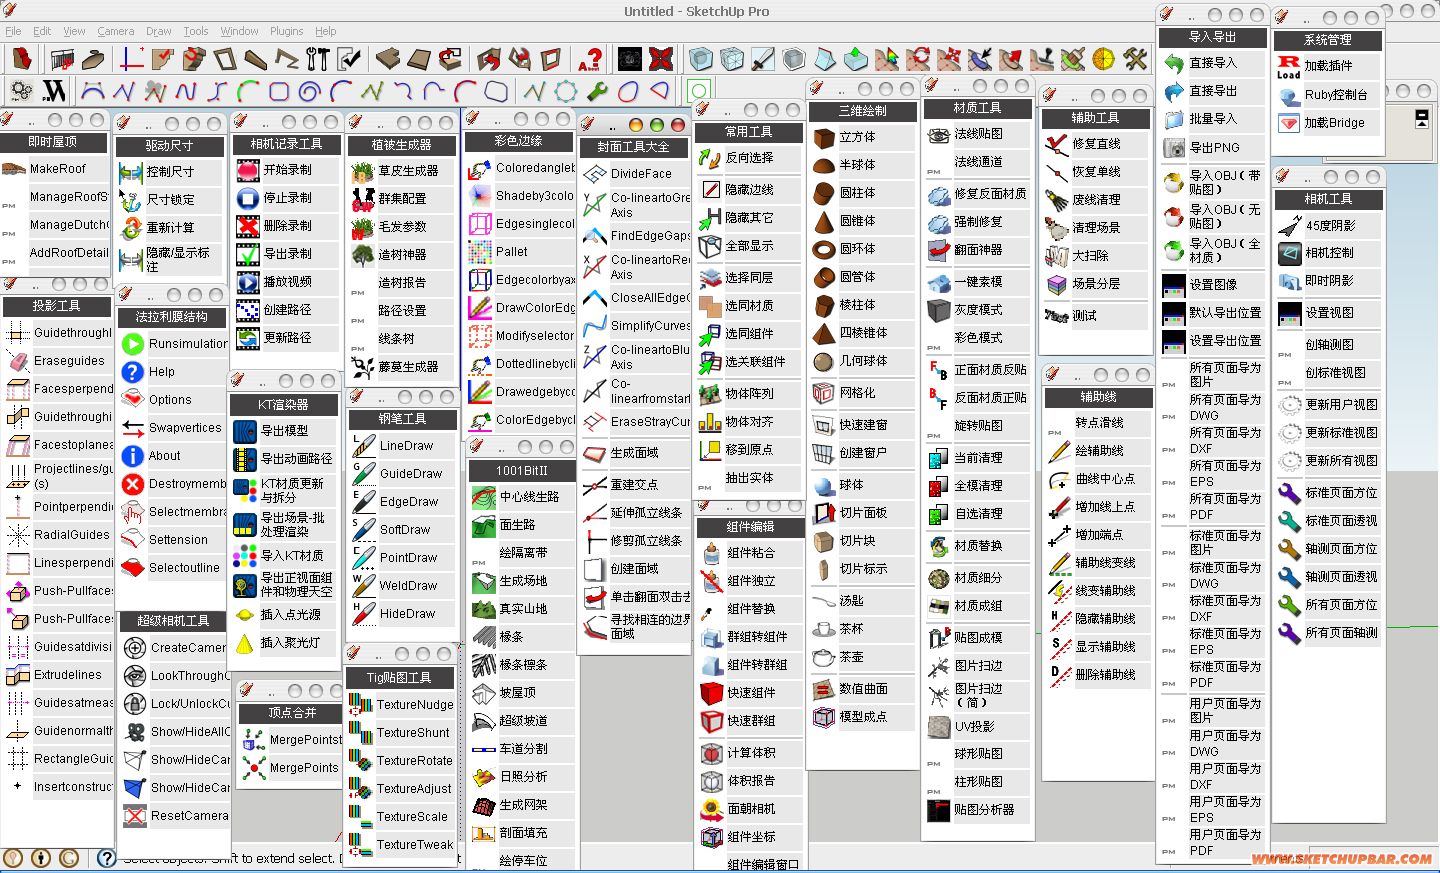Click the 控制尺寸 icon in 驱动尺寸 toolbar

[132, 172]
